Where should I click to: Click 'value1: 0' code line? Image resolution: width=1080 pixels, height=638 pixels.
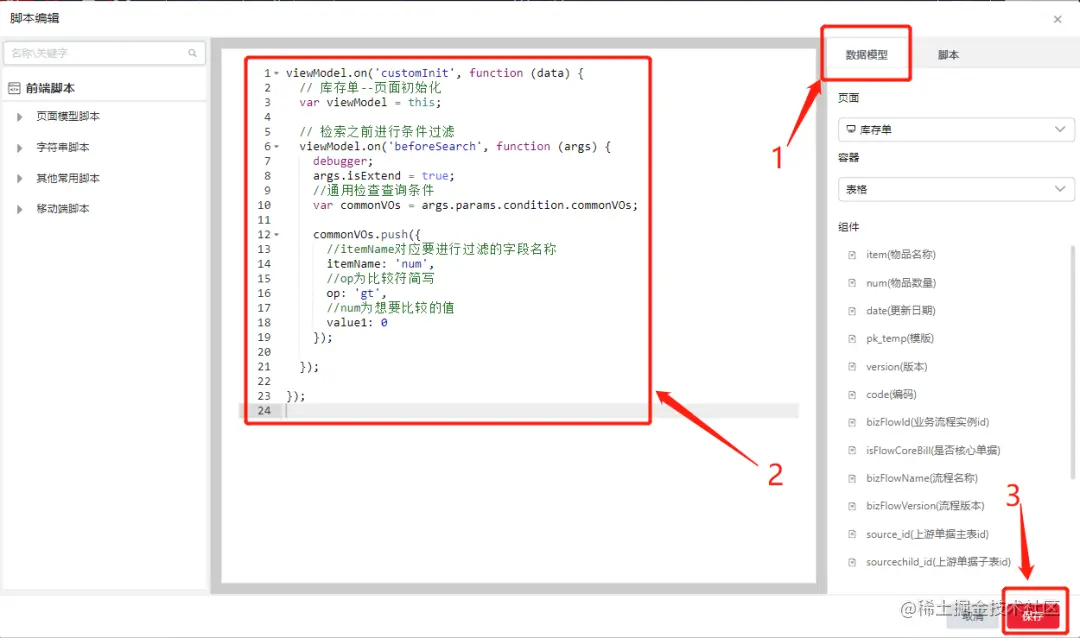357,322
